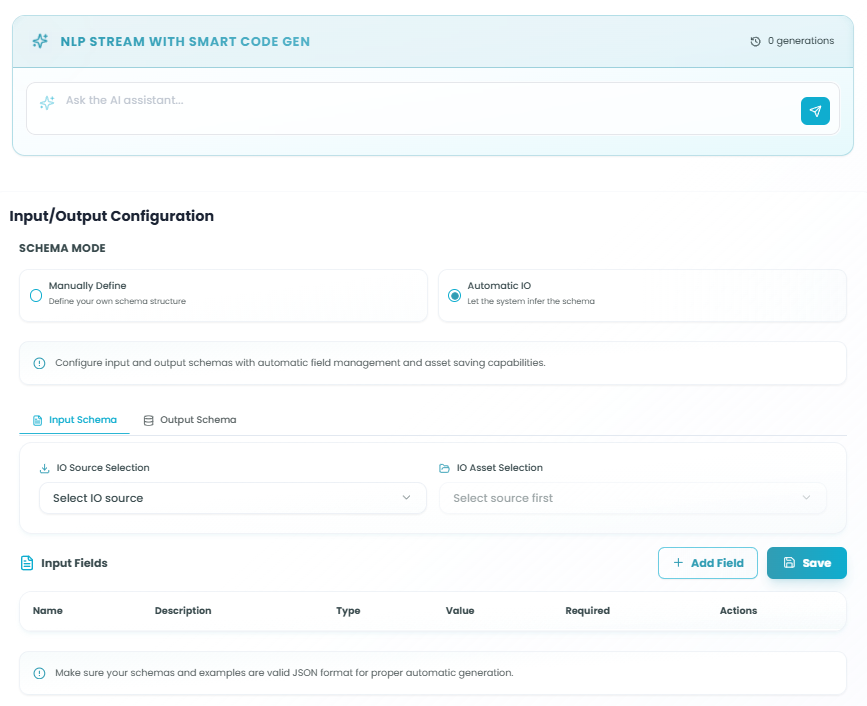Click the sparkle icon beside NLP Stream title
Screen dimensions: 867x706
(40, 41)
